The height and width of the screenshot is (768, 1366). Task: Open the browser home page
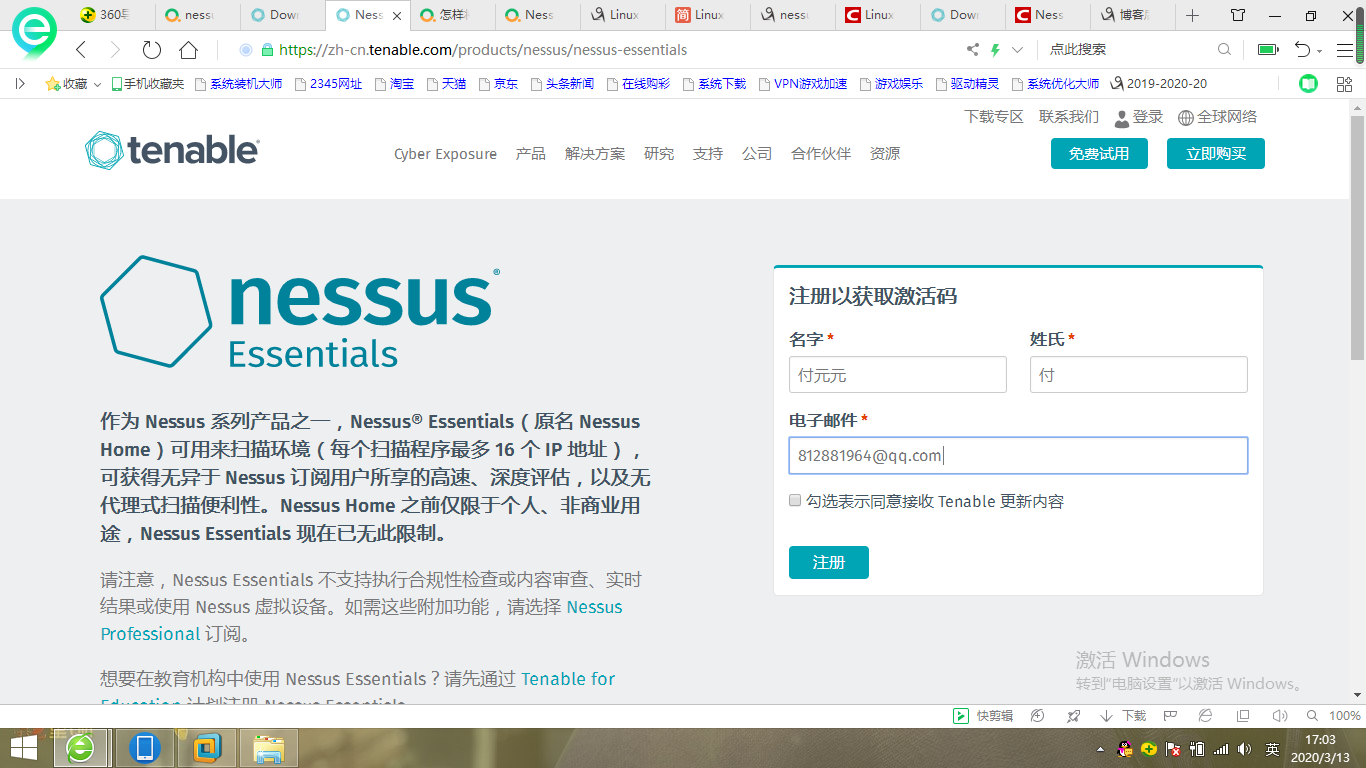tap(188, 50)
